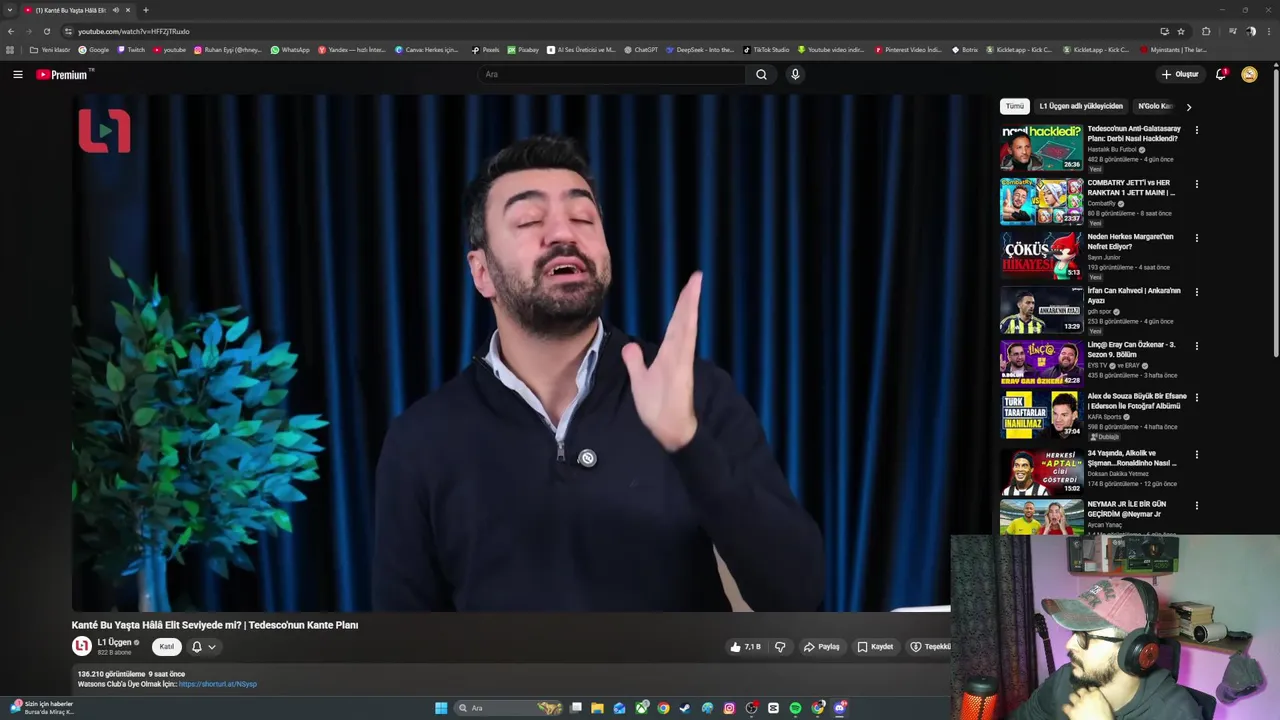Click browser back arrow
Viewport: 1280px width, 720px height.
click(11, 31)
